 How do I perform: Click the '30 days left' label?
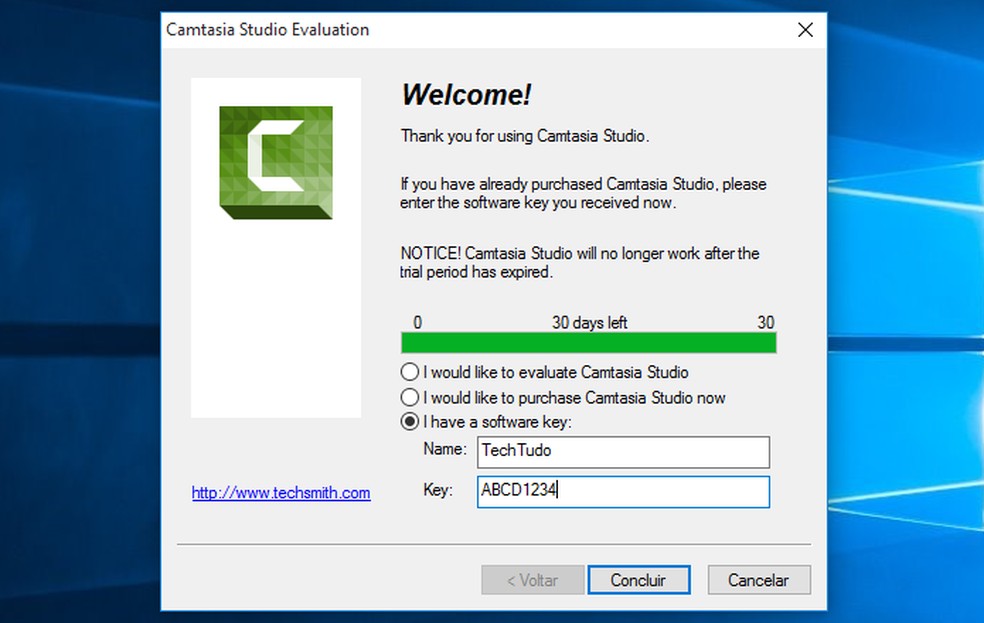point(589,322)
